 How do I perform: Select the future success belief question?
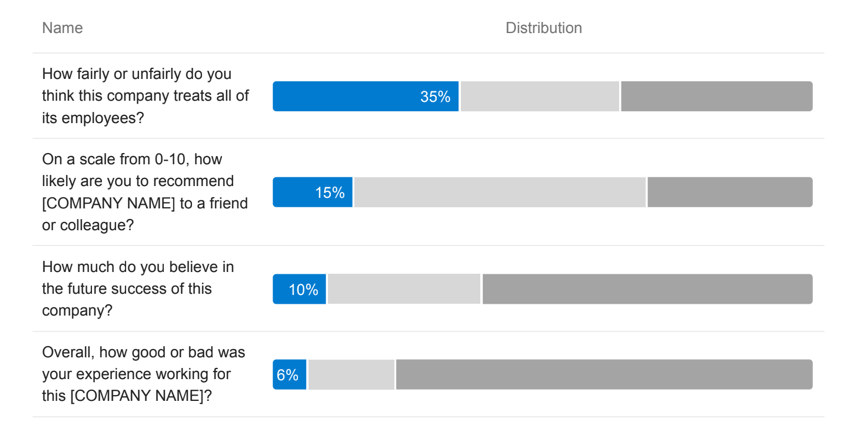(x=138, y=289)
